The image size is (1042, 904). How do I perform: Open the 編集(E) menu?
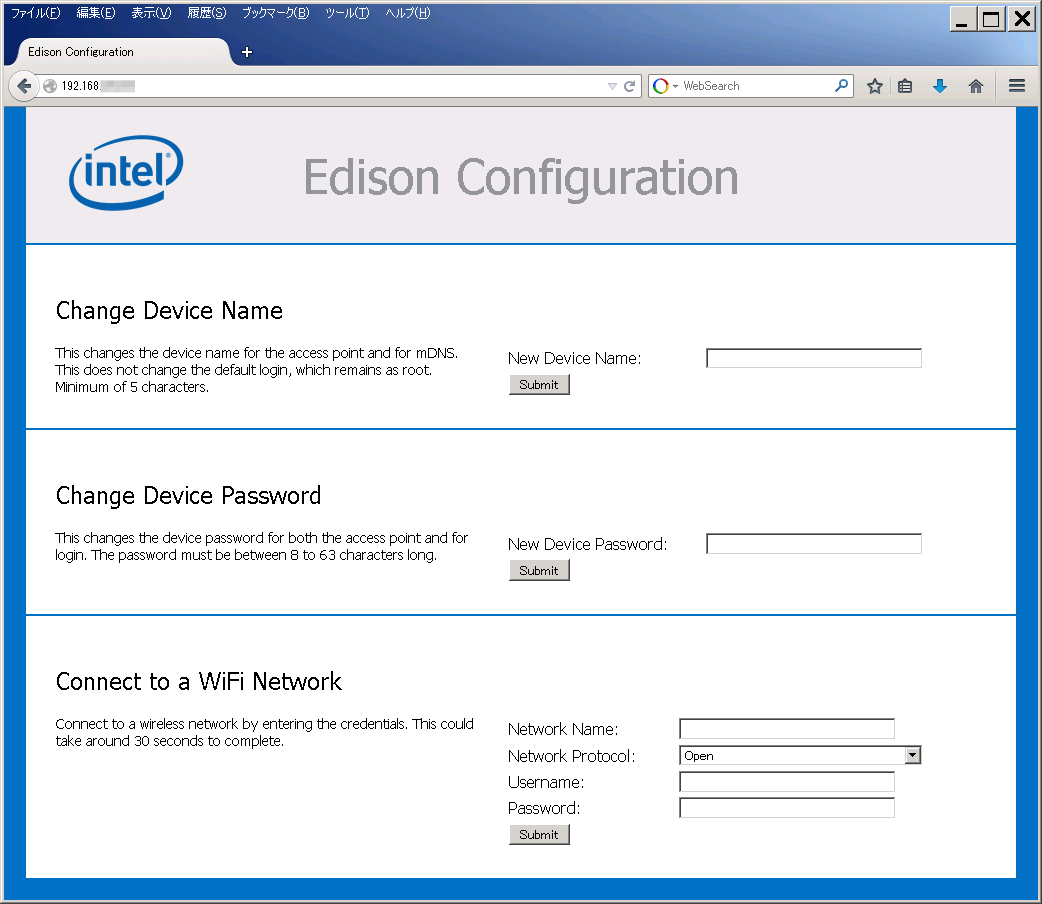pyautogui.click(x=96, y=13)
